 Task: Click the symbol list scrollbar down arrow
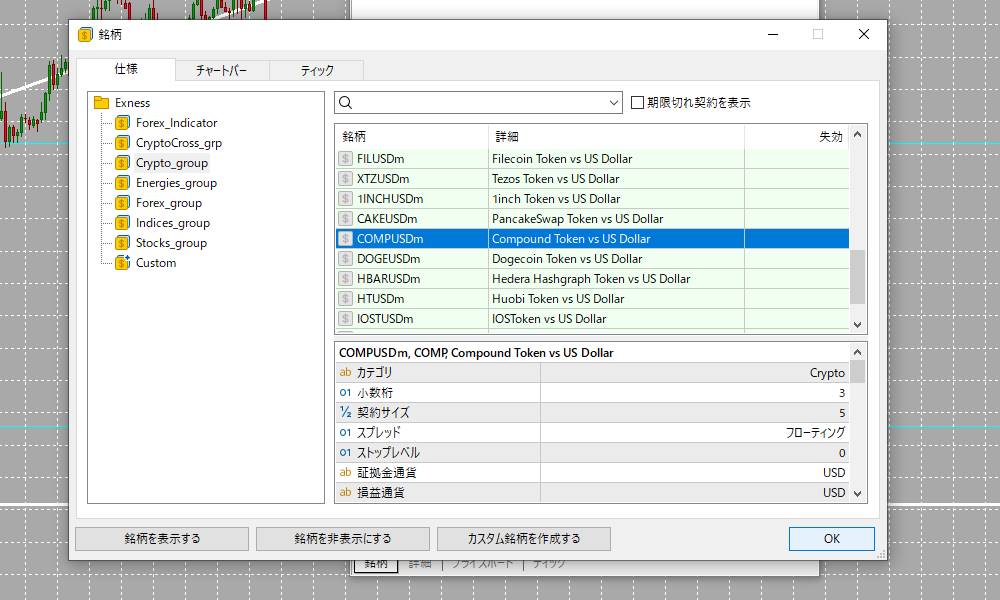857,324
